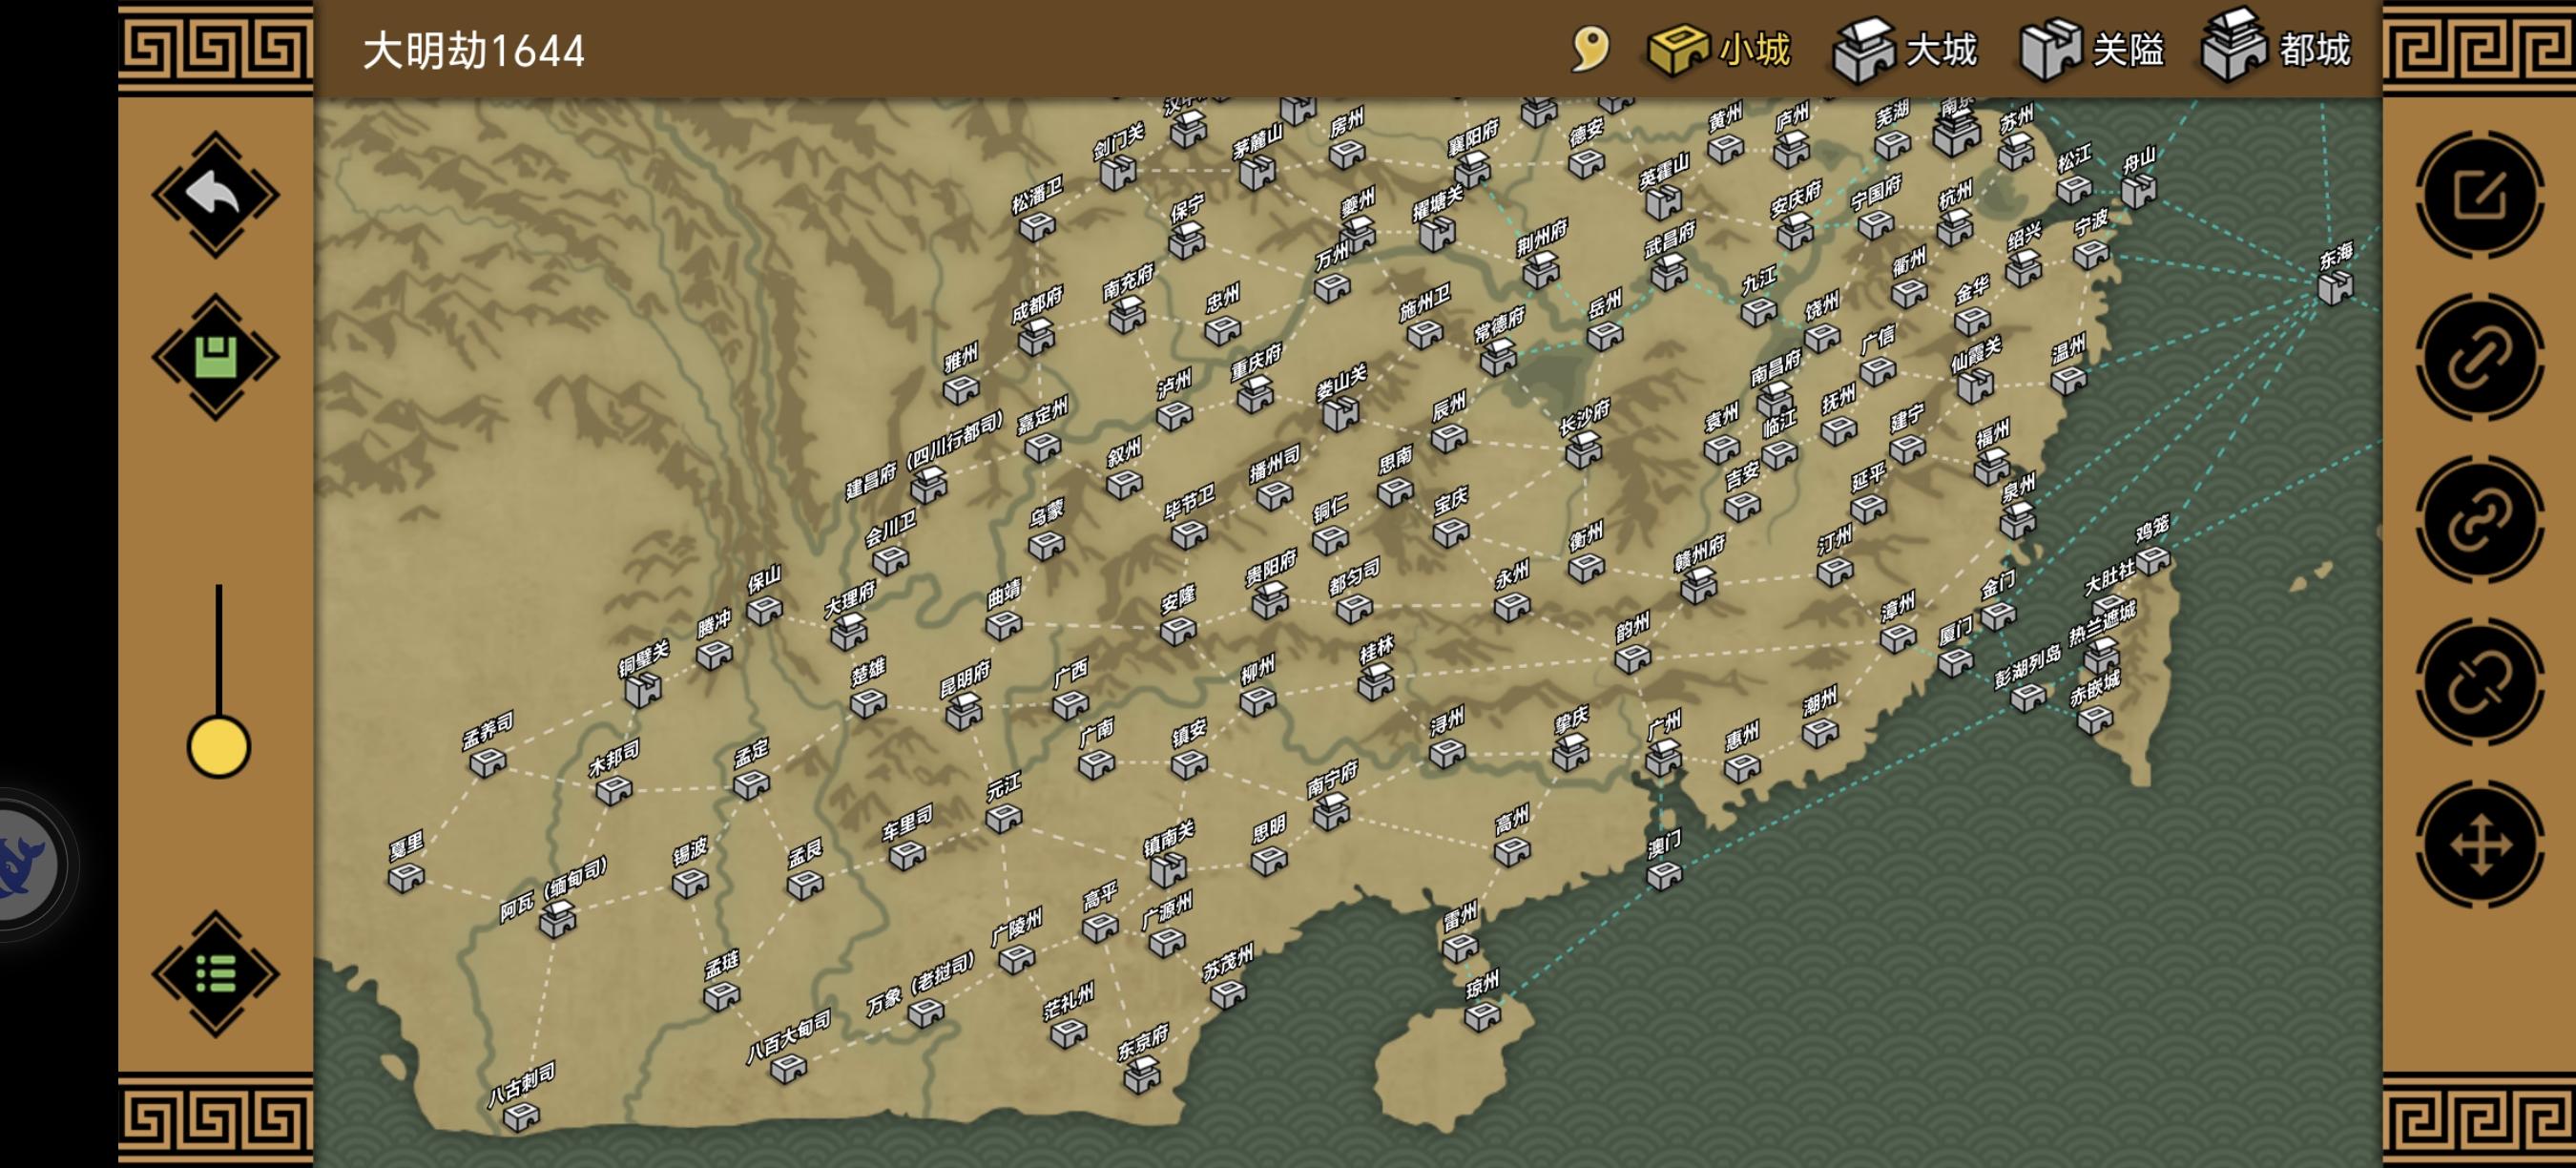Click the edit pencil icon

tap(2480, 195)
